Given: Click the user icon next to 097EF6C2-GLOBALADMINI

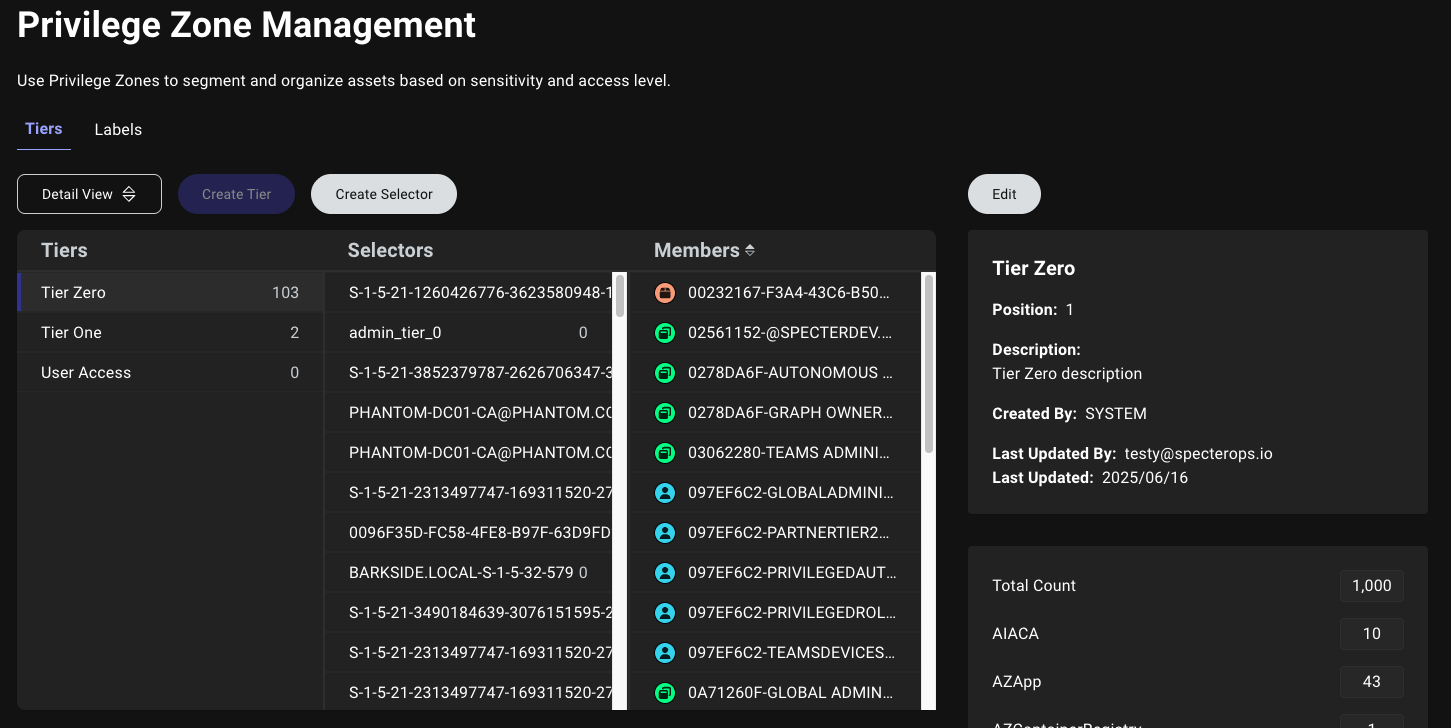Looking at the screenshot, I should pos(665,492).
